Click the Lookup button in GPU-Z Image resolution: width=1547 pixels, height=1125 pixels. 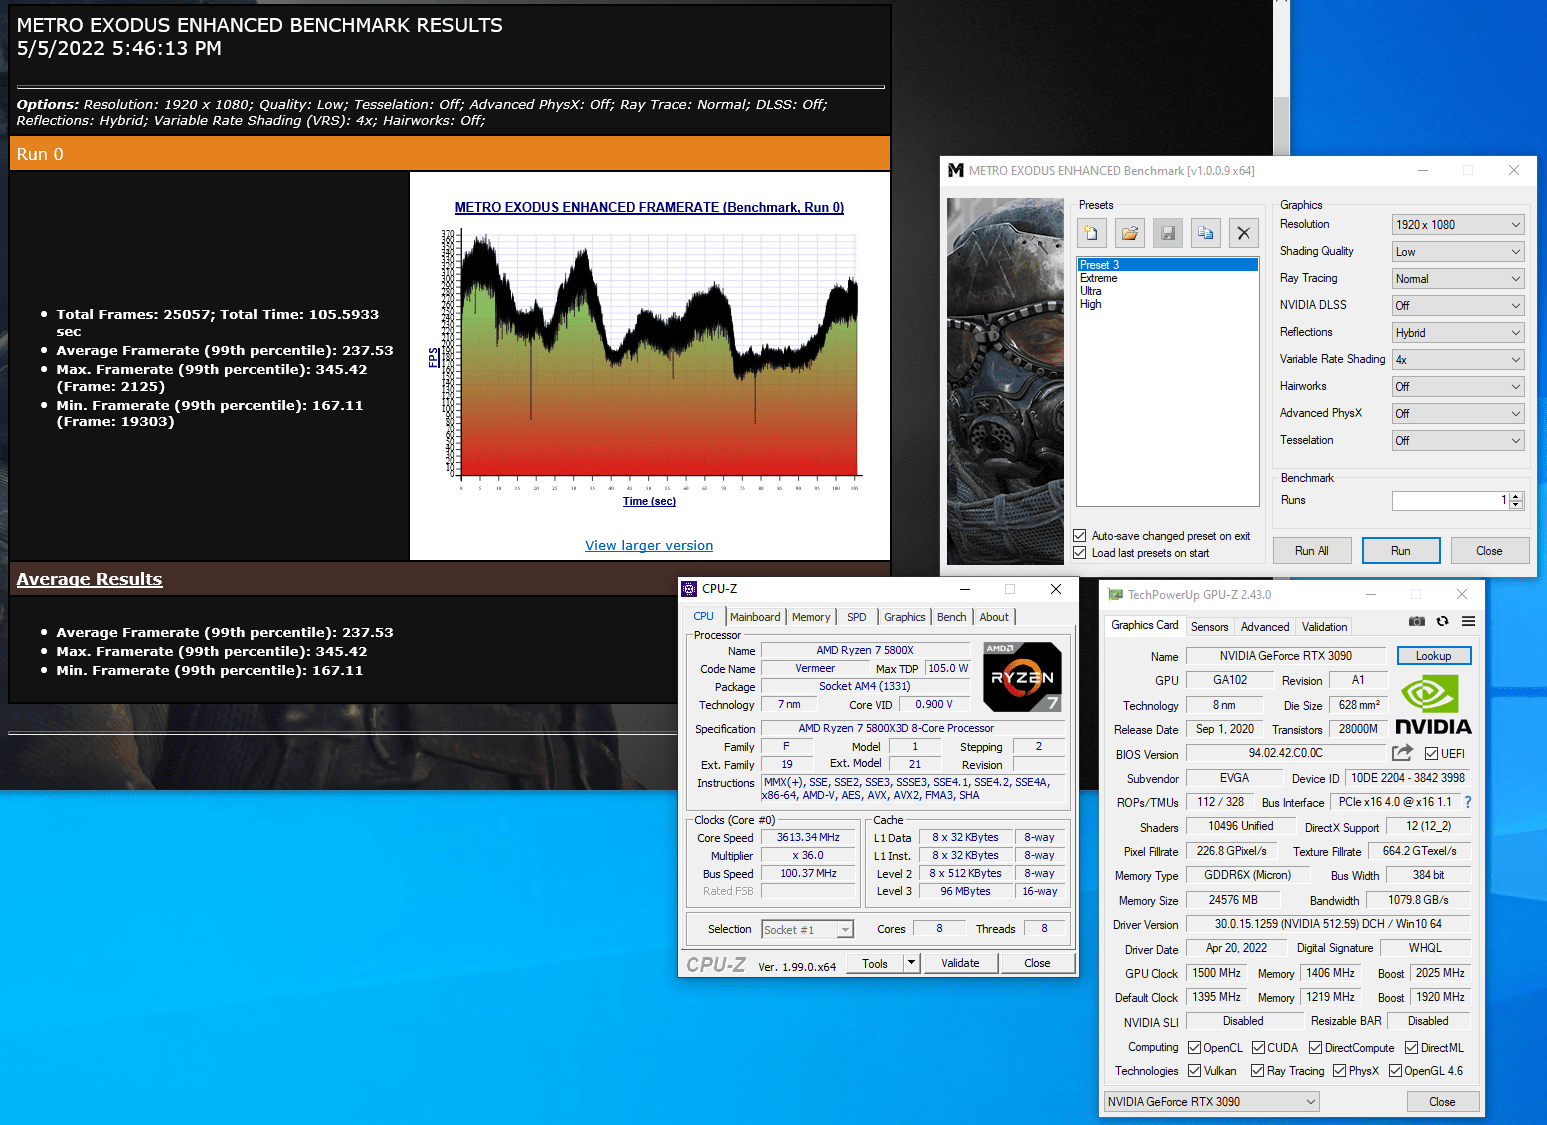[x=1433, y=656]
